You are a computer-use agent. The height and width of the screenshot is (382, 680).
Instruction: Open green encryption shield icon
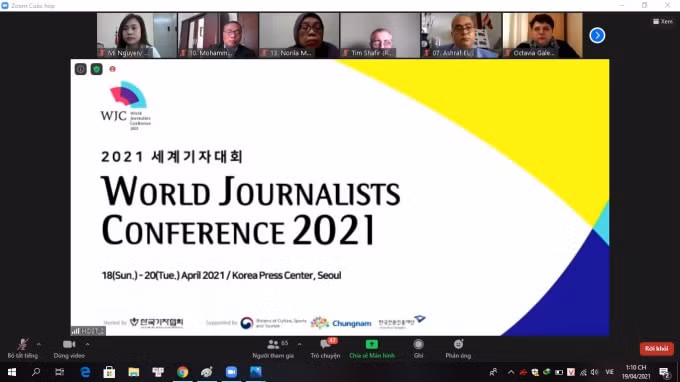pos(96,69)
